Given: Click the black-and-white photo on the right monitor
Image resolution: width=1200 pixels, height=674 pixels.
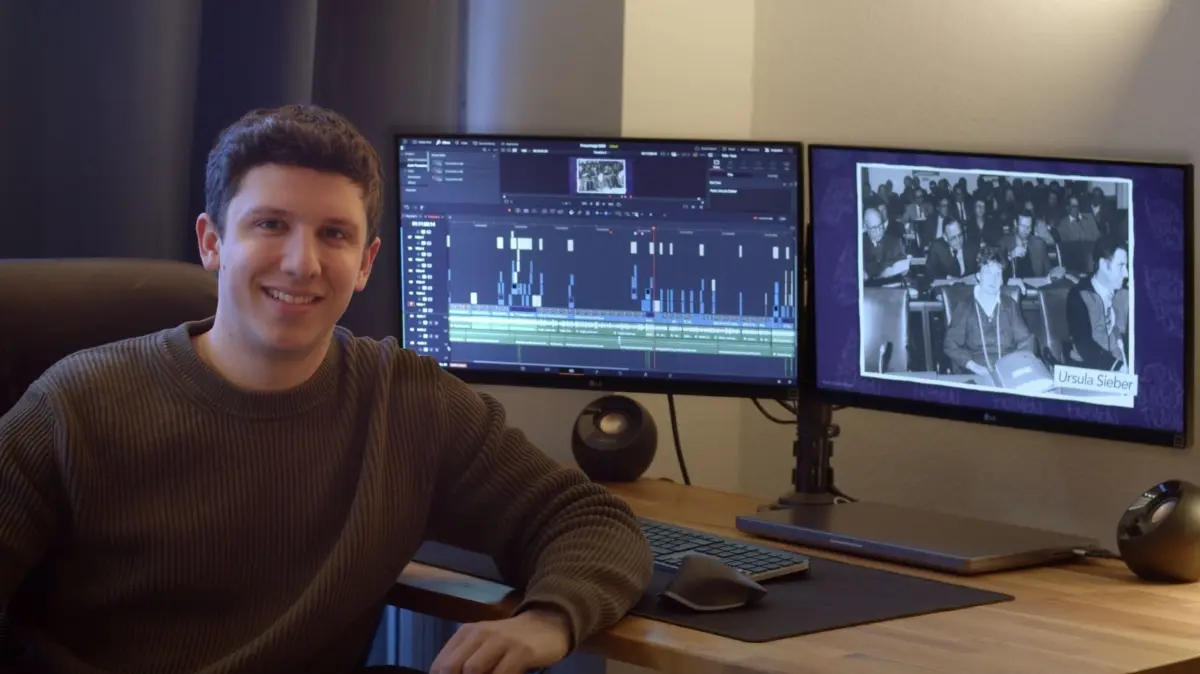Looking at the screenshot, I should (996, 283).
